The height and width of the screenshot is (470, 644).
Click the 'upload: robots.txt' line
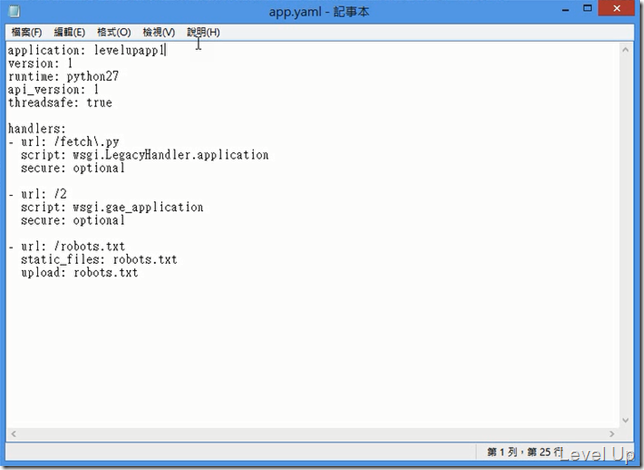(x=80, y=273)
